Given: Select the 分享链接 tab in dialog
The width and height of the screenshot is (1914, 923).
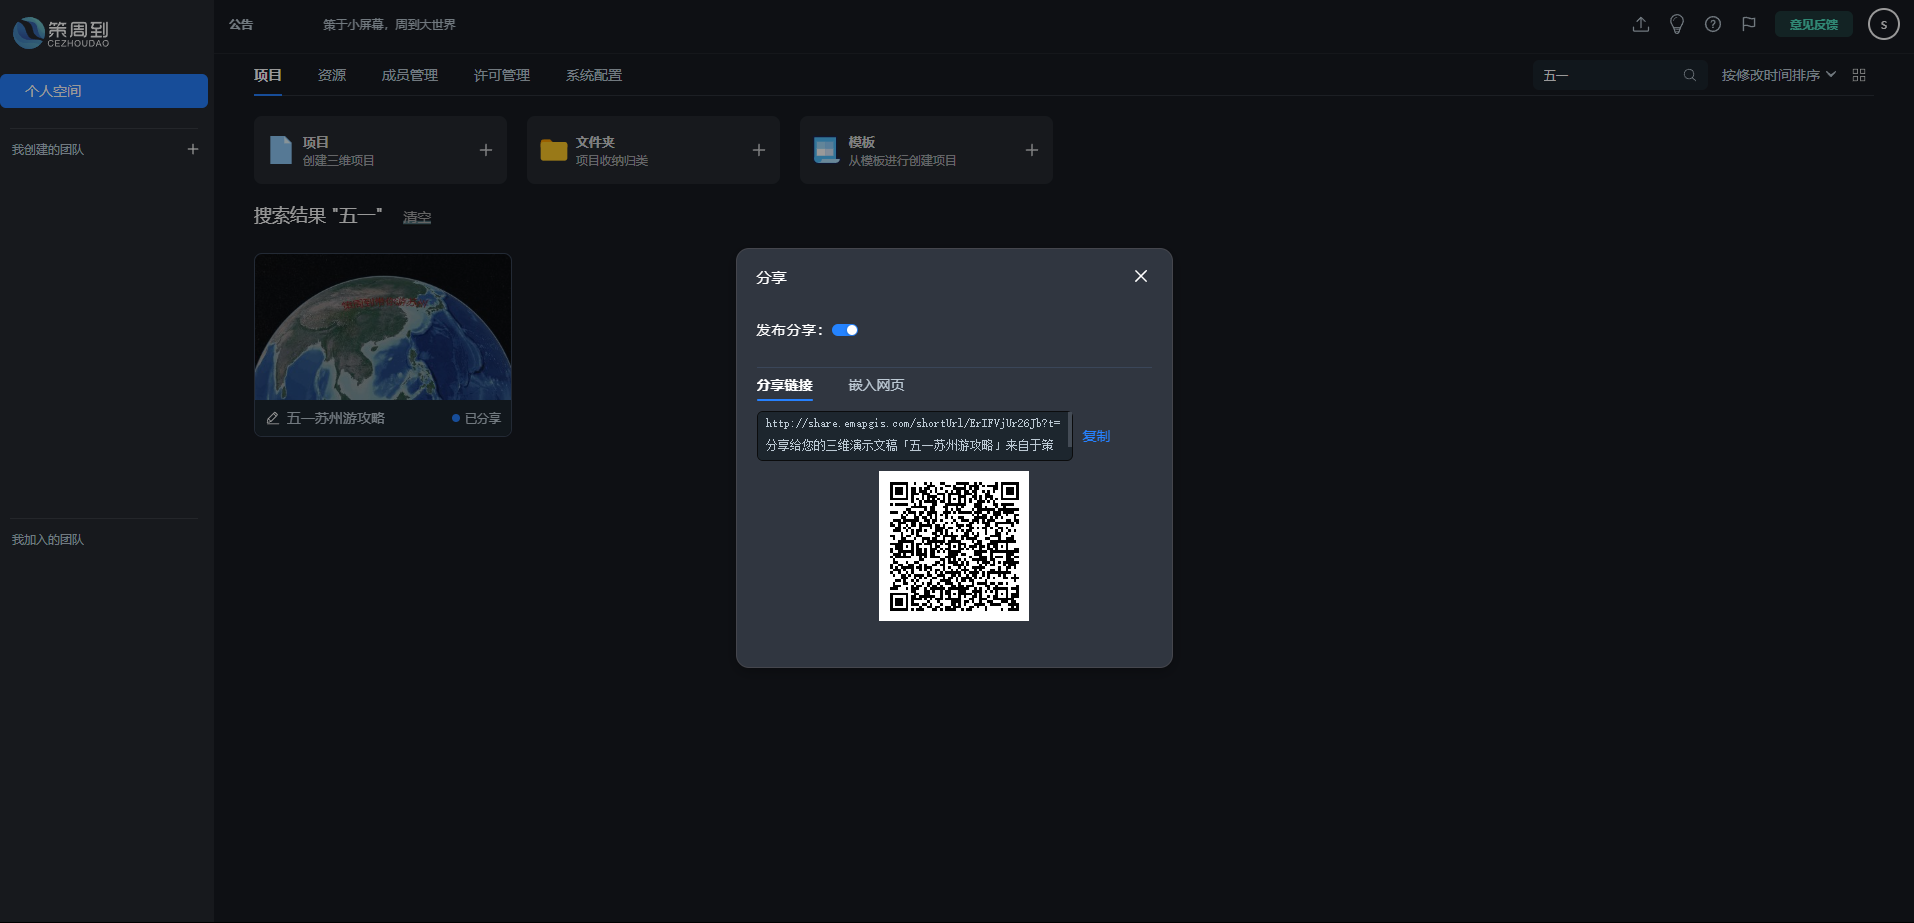Looking at the screenshot, I should [x=785, y=385].
